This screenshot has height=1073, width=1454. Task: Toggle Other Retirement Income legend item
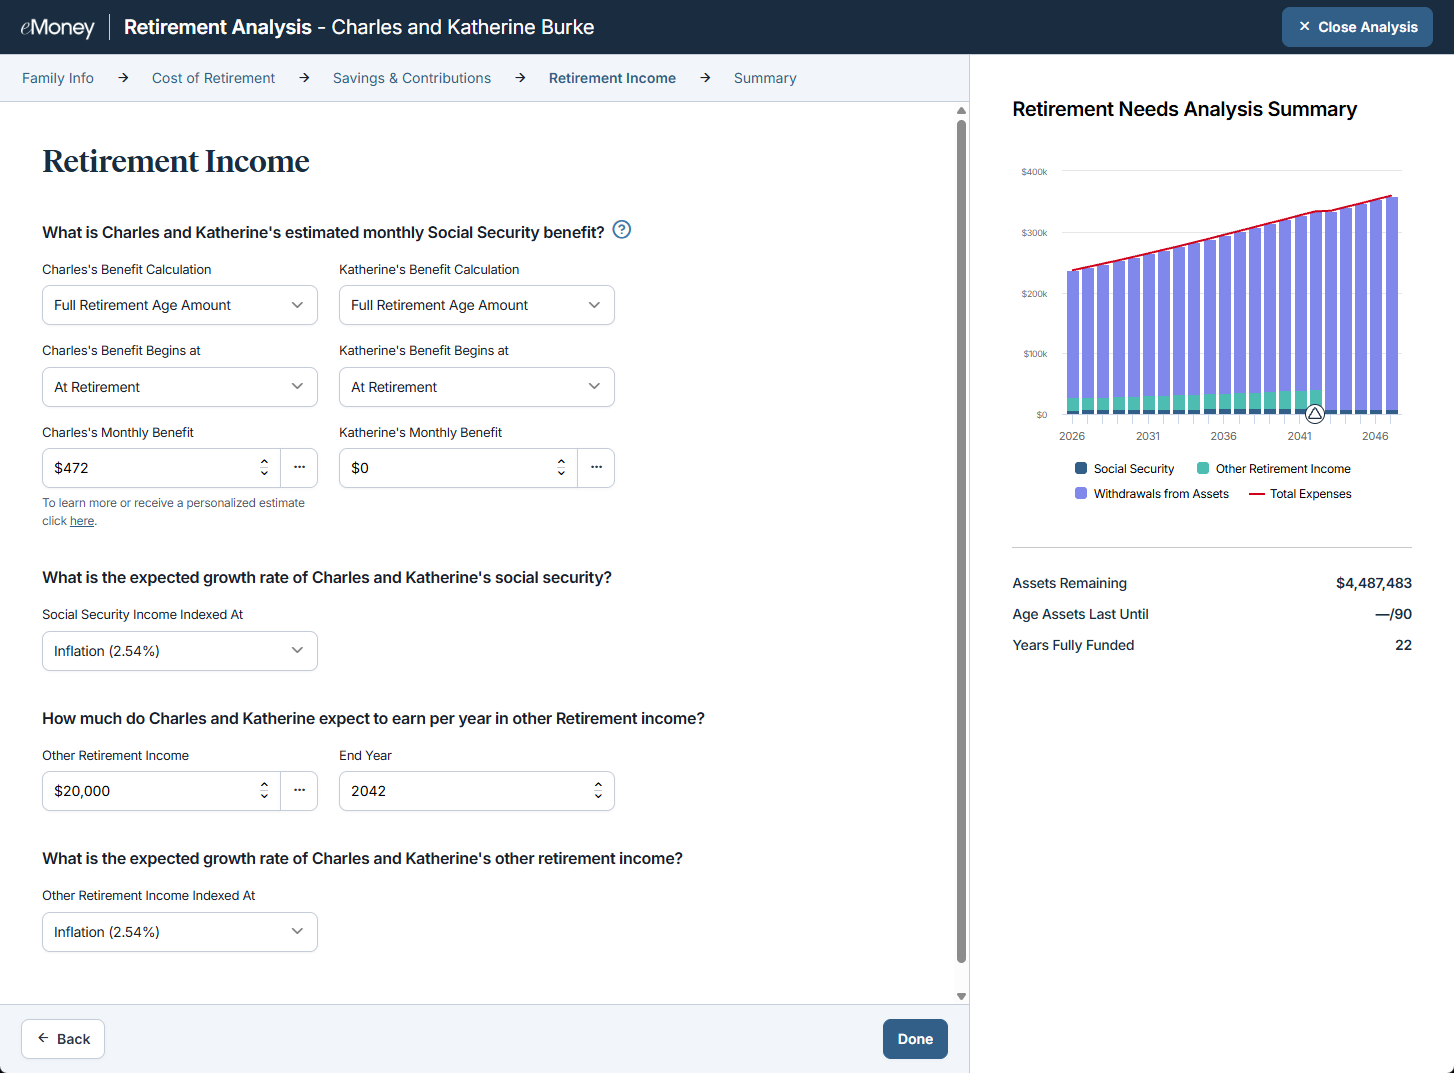pyautogui.click(x=1273, y=469)
